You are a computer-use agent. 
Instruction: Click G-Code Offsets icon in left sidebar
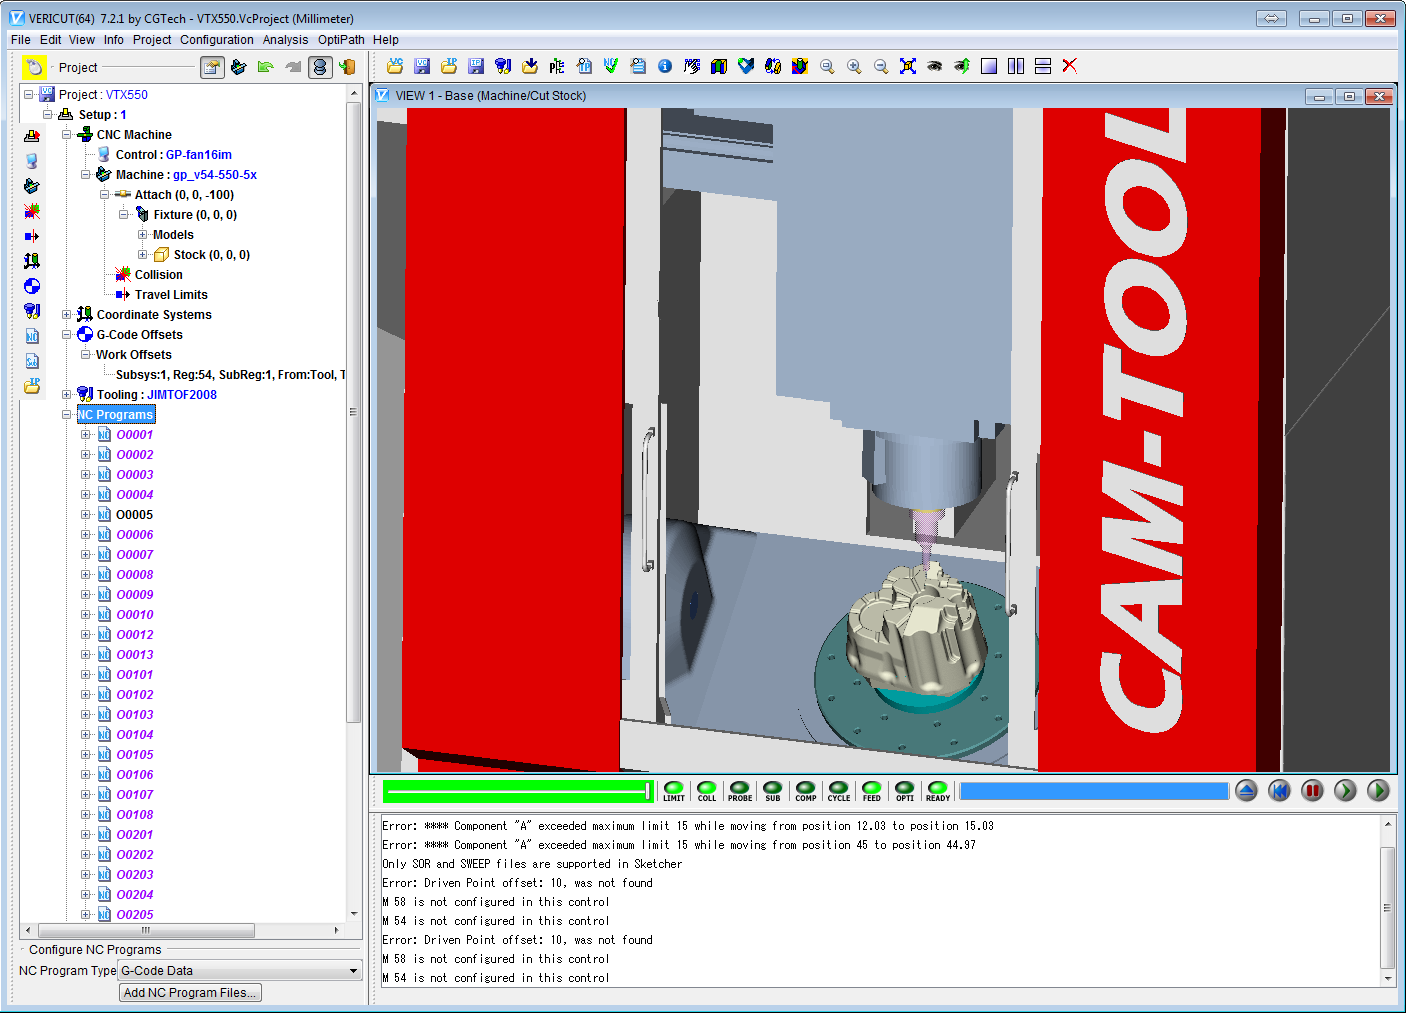(32, 286)
